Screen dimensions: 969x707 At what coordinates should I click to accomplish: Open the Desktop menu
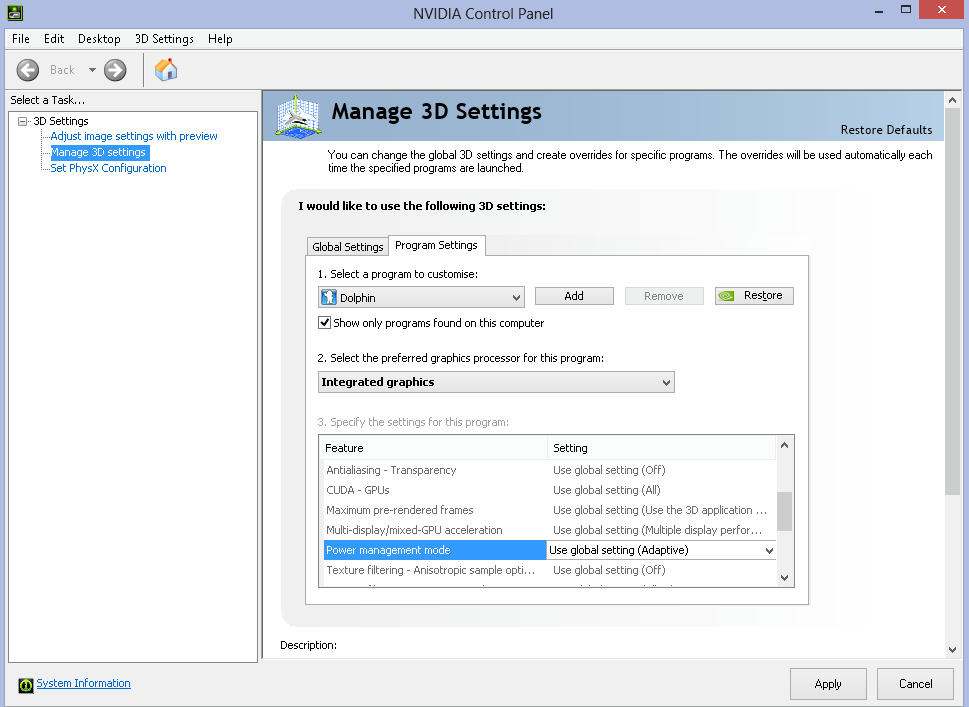click(99, 39)
